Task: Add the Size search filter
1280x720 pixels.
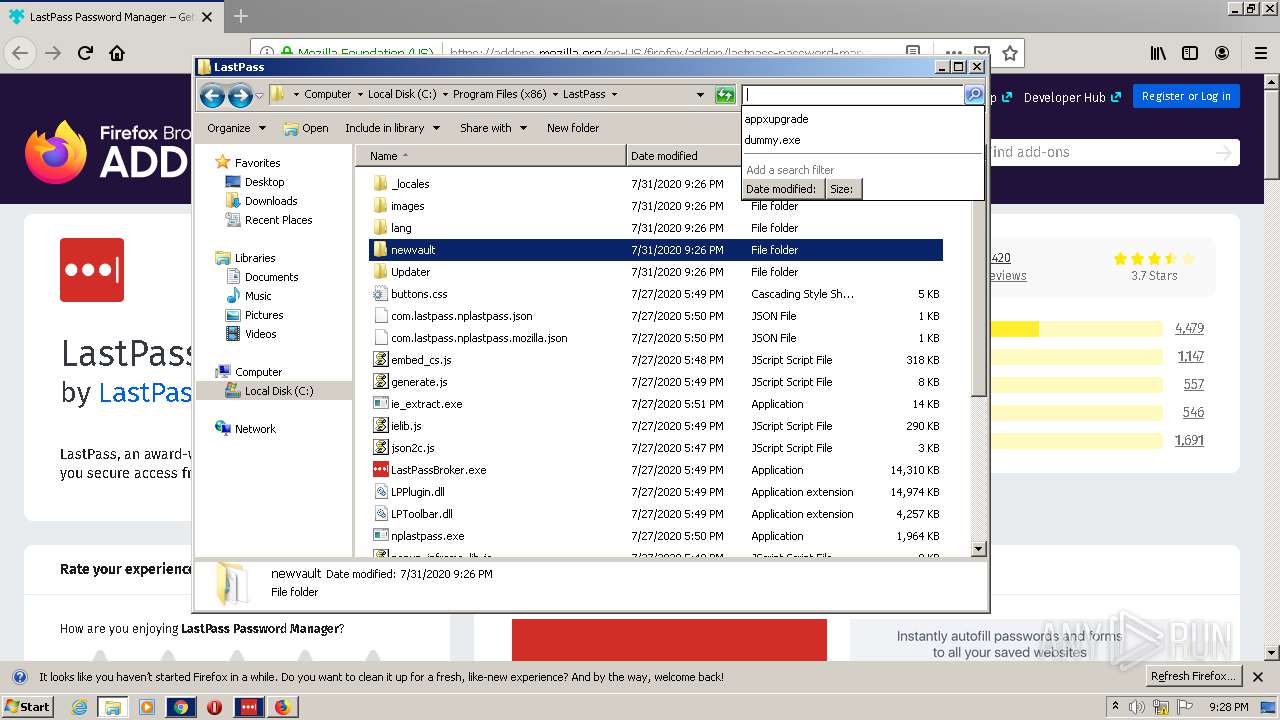Action: [843, 189]
